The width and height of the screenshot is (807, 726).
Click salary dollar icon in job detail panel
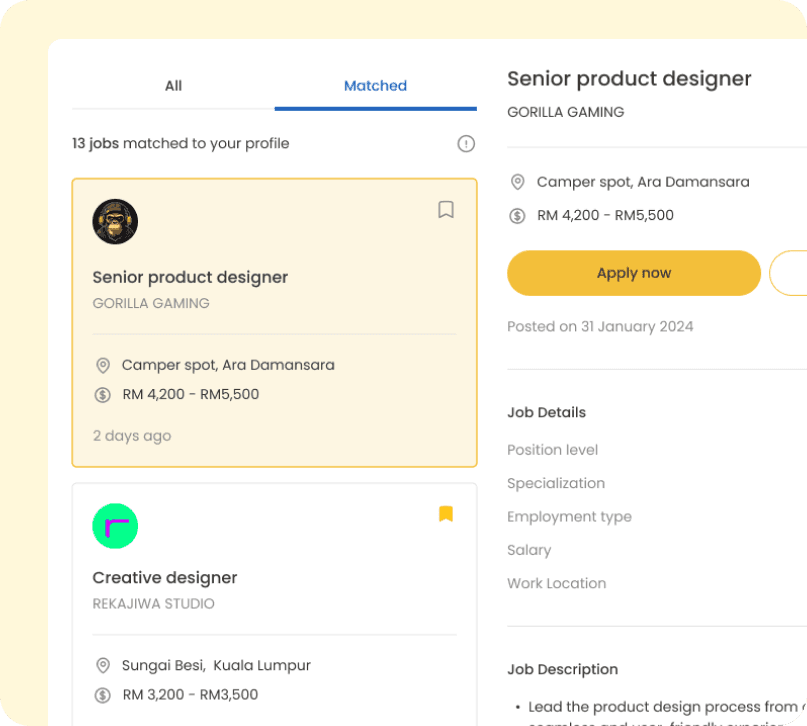point(517,215)
